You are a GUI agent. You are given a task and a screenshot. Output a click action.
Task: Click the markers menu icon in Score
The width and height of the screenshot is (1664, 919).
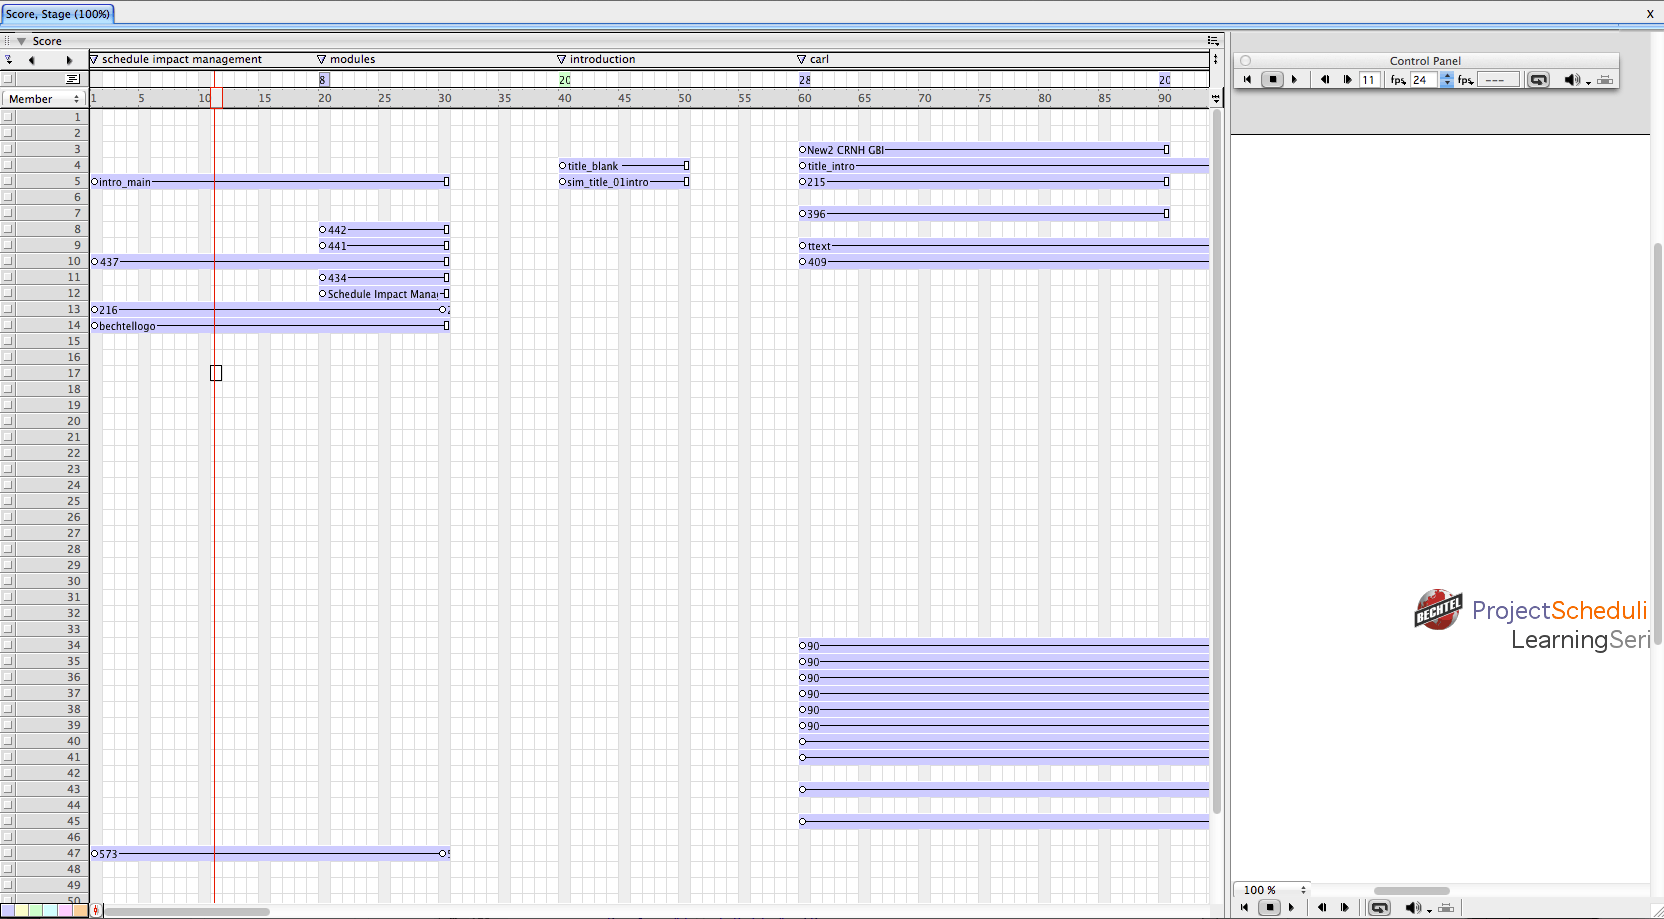tap(9, 60)
